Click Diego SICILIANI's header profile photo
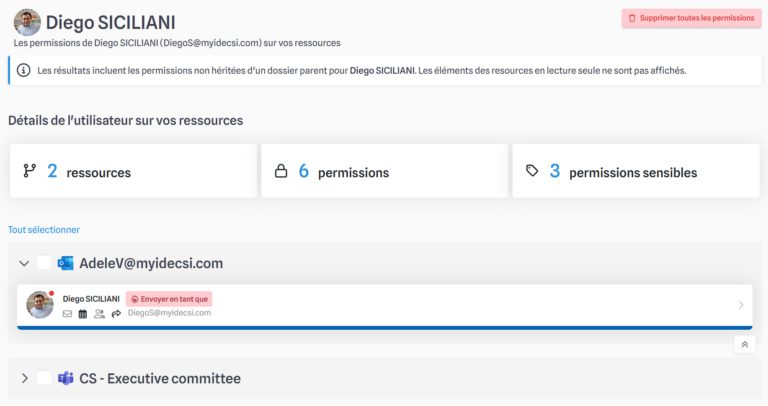This screenshot has width=768, height=406. point(27,22)
